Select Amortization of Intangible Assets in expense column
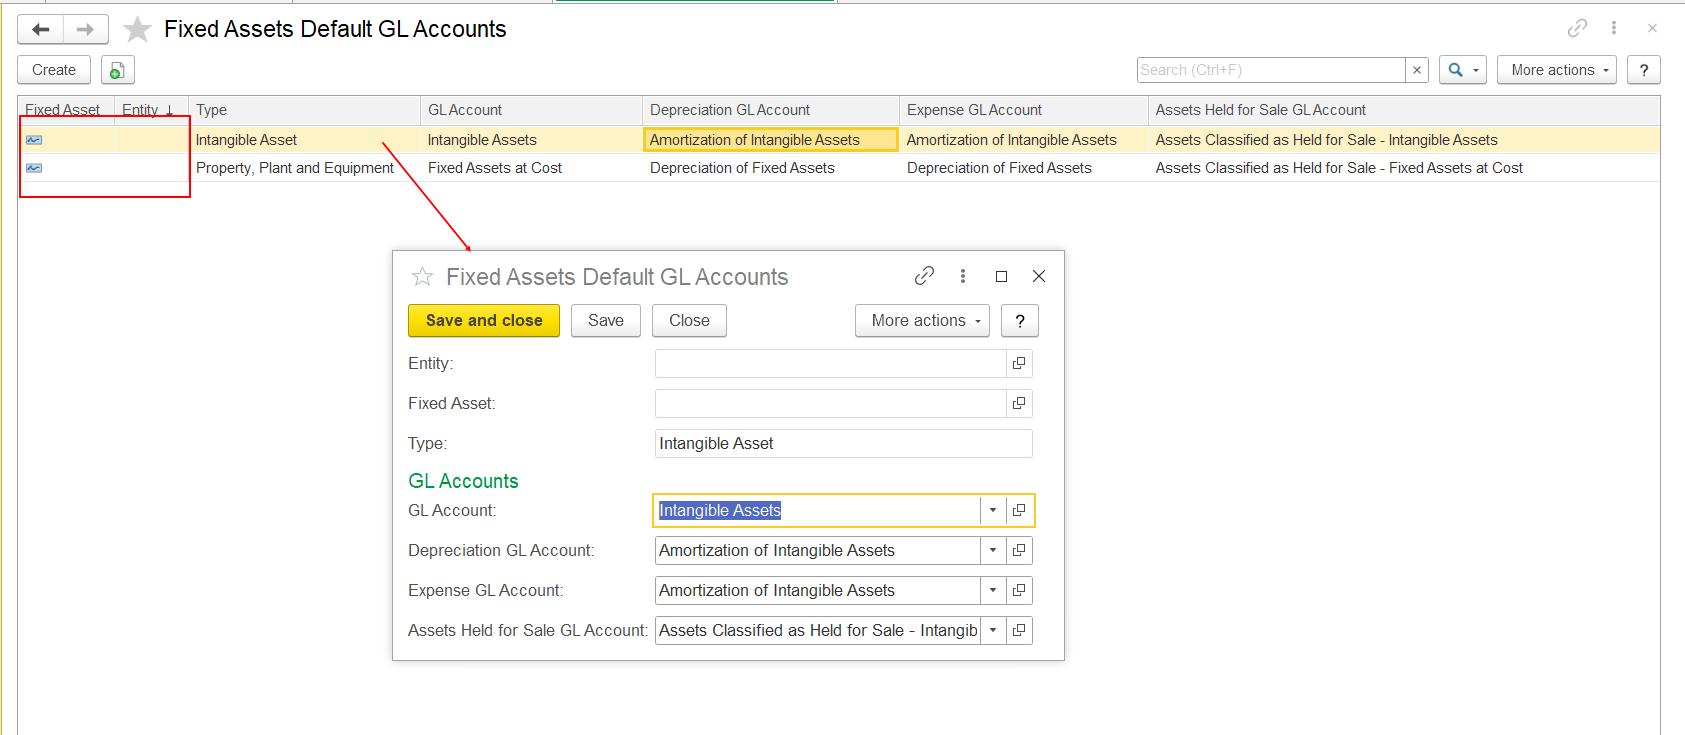 tap(1023, 140)
